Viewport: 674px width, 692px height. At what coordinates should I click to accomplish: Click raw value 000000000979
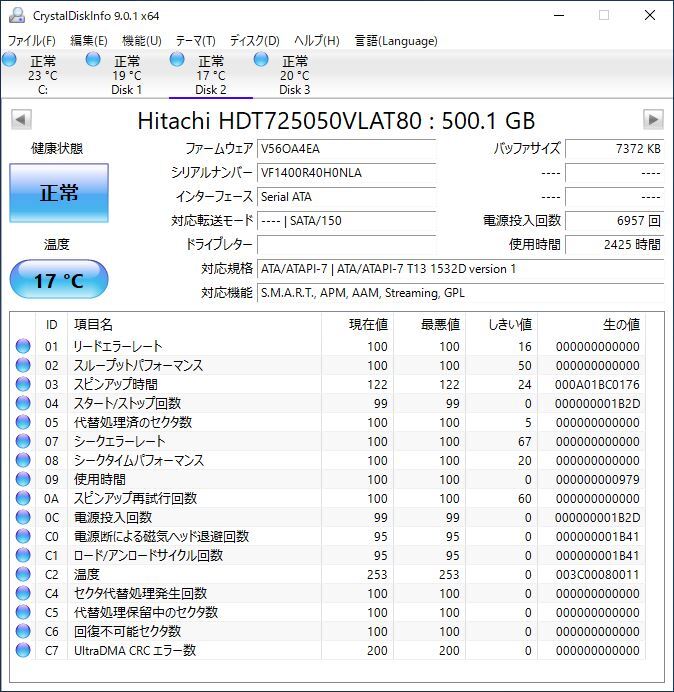[597, 479]
